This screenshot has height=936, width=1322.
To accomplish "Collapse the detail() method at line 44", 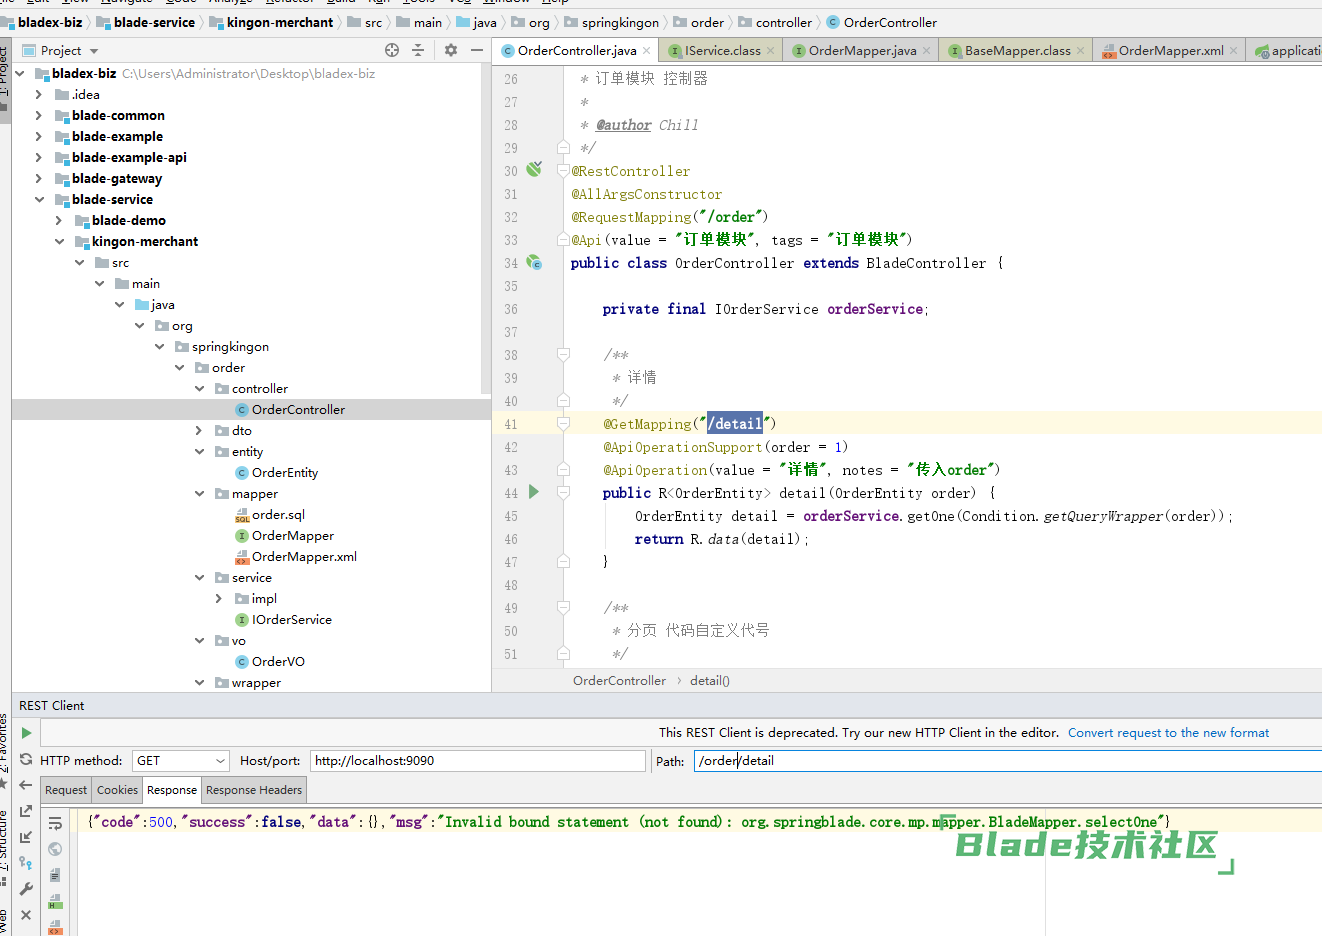I will pyautogui.click(x=563, y=493).
